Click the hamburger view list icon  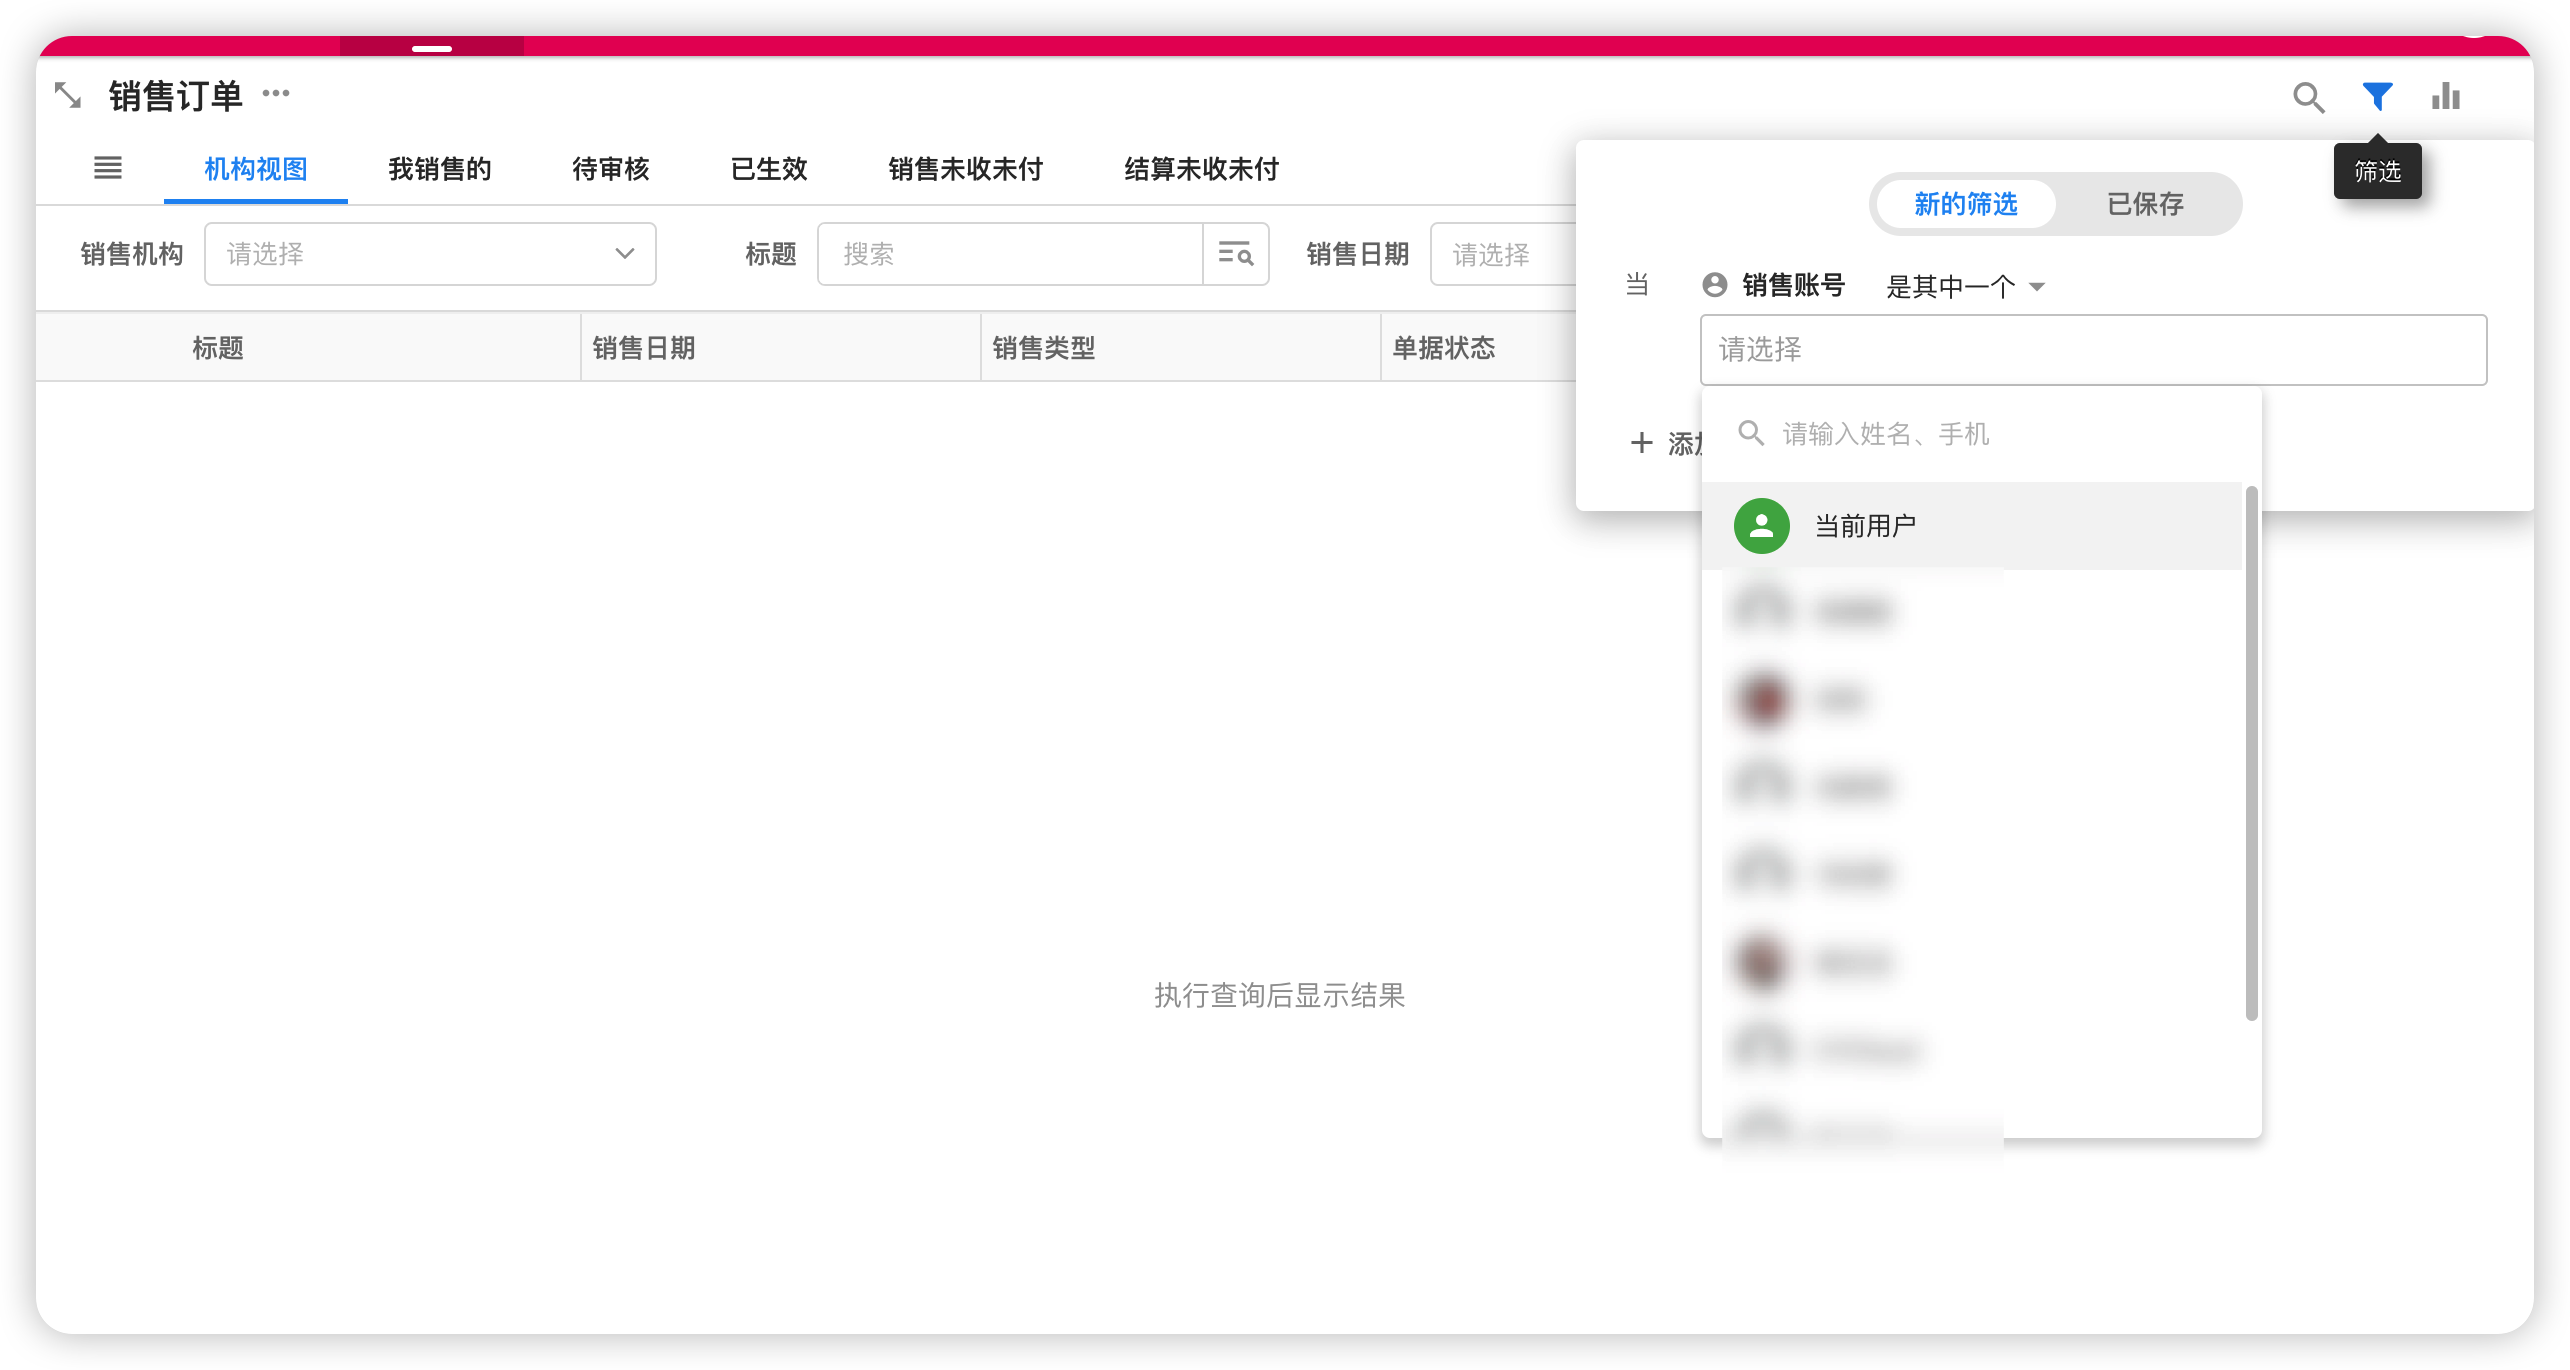coord(108,168)
